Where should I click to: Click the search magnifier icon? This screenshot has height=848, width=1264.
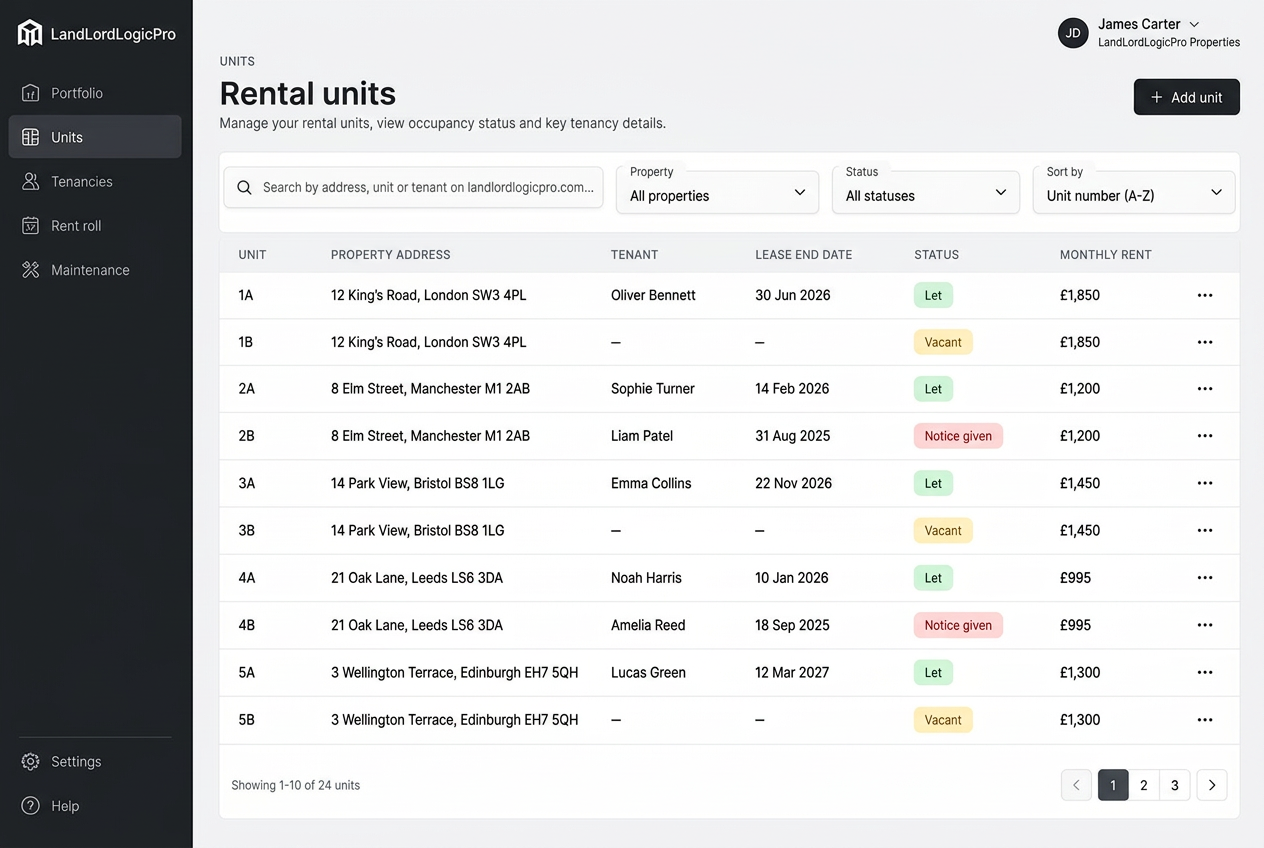tap(244, 187)
